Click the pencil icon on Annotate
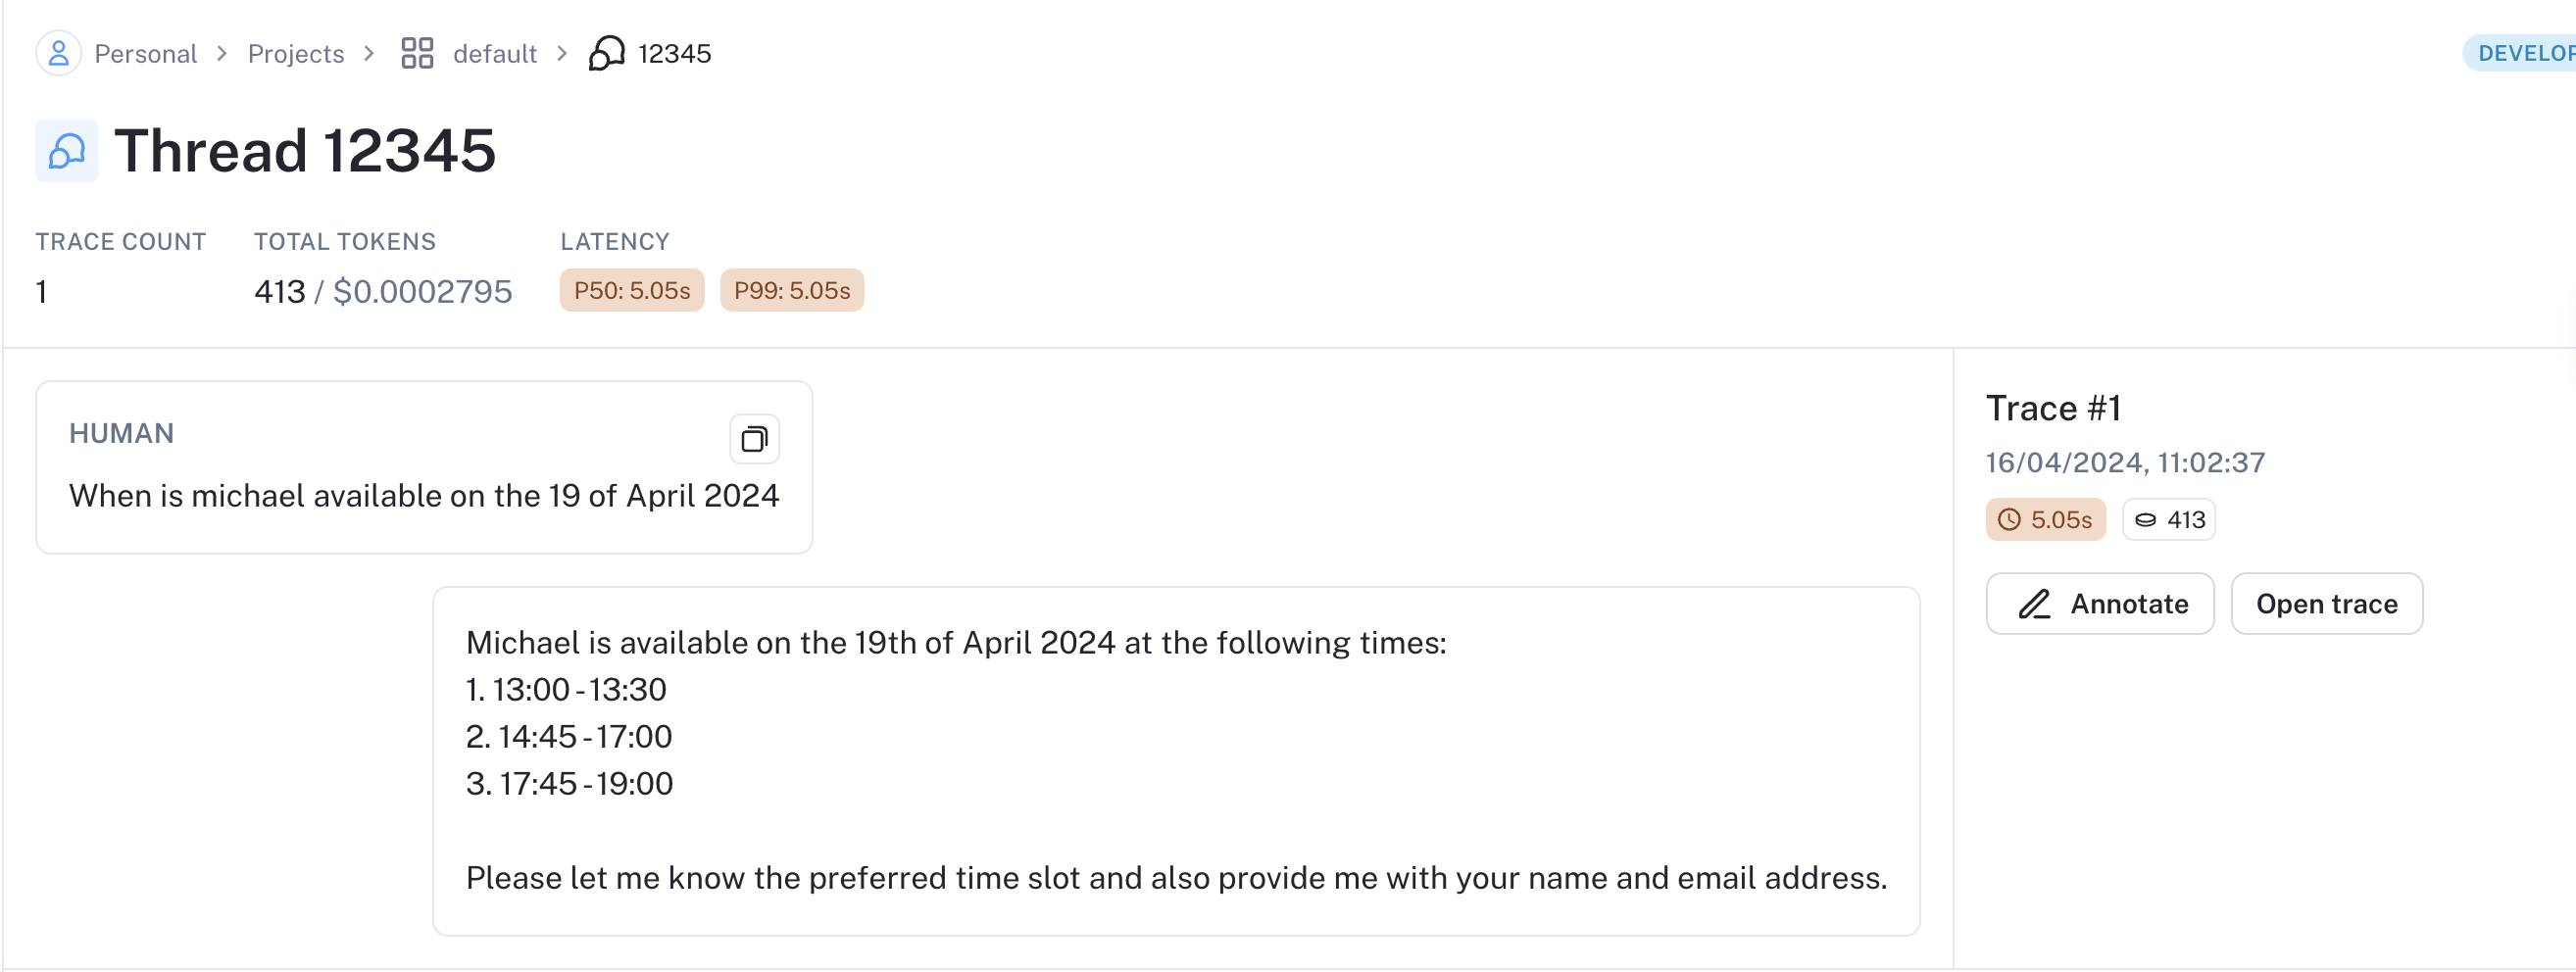Viewport: 2576px width, 972px height. pyautogui.click(x=2034, y=604)
